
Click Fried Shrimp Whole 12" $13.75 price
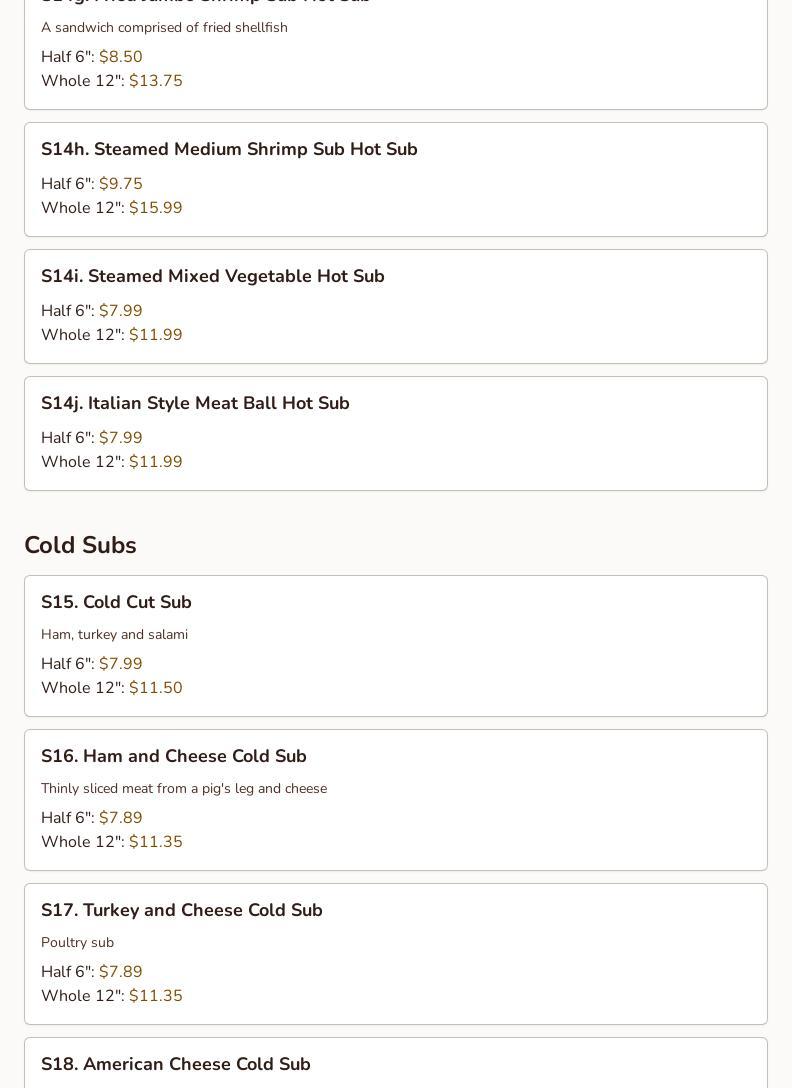155,81
